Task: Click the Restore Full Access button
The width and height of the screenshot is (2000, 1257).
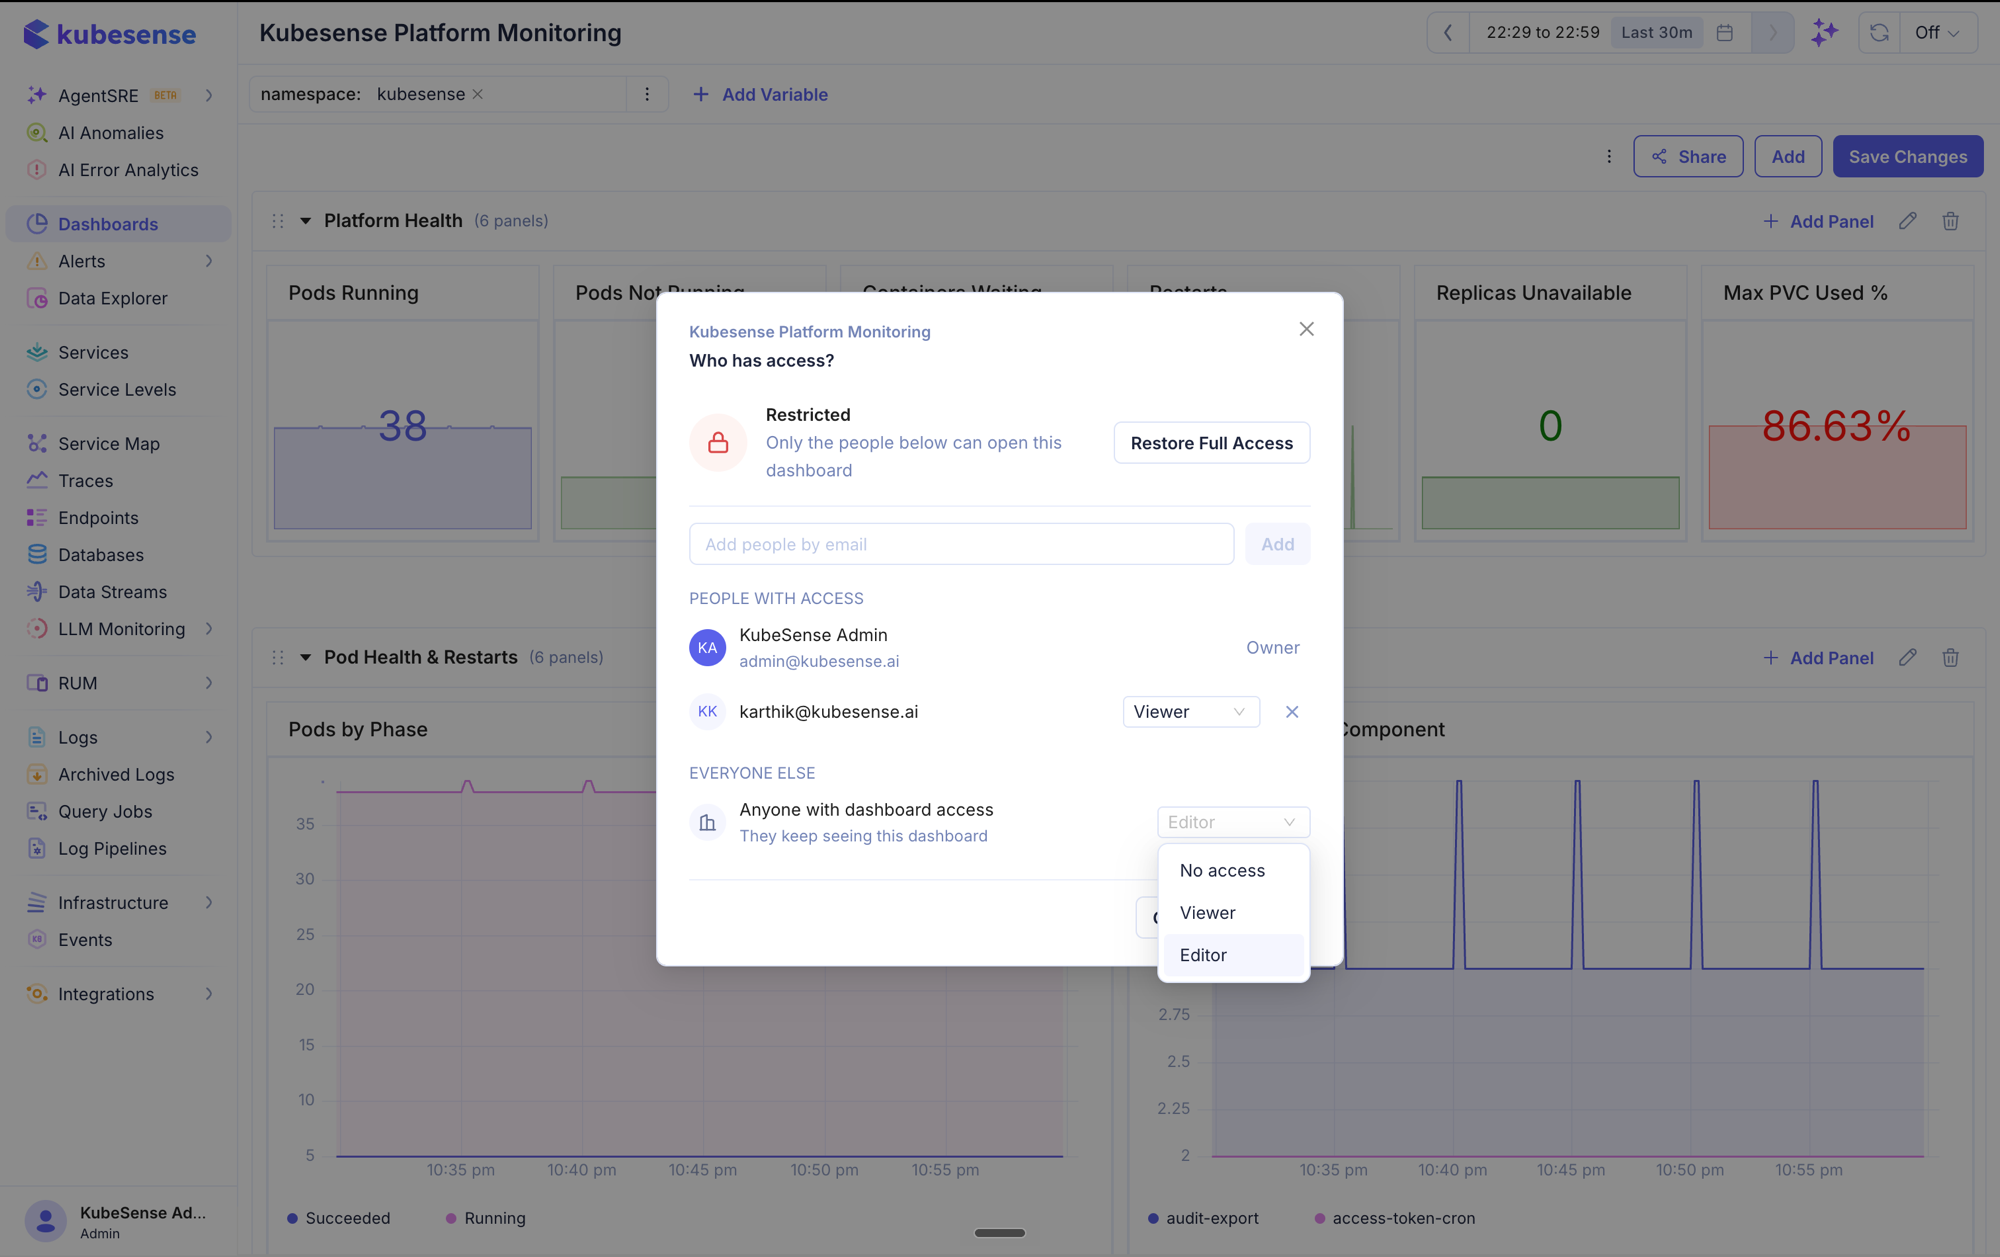Action: click(1211, 443)
